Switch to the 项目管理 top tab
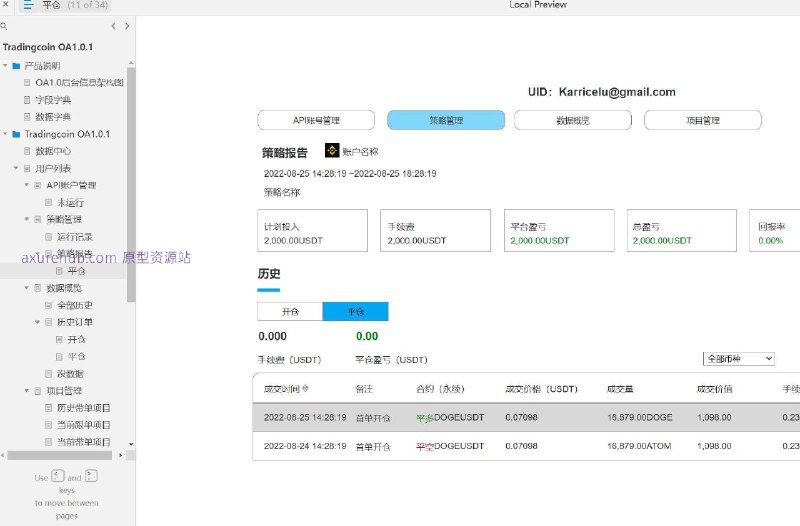Viewport: 800px width, 526px height. click(x=703, y=120)
